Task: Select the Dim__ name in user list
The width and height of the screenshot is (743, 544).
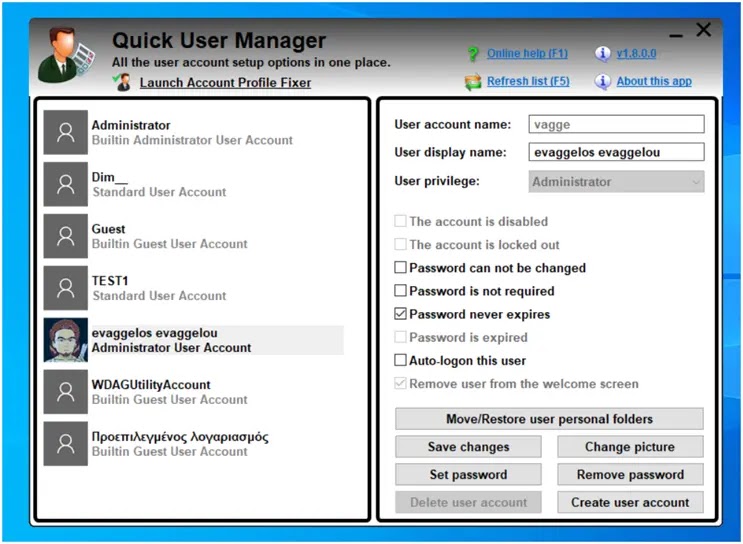Action: coord(109,177)
